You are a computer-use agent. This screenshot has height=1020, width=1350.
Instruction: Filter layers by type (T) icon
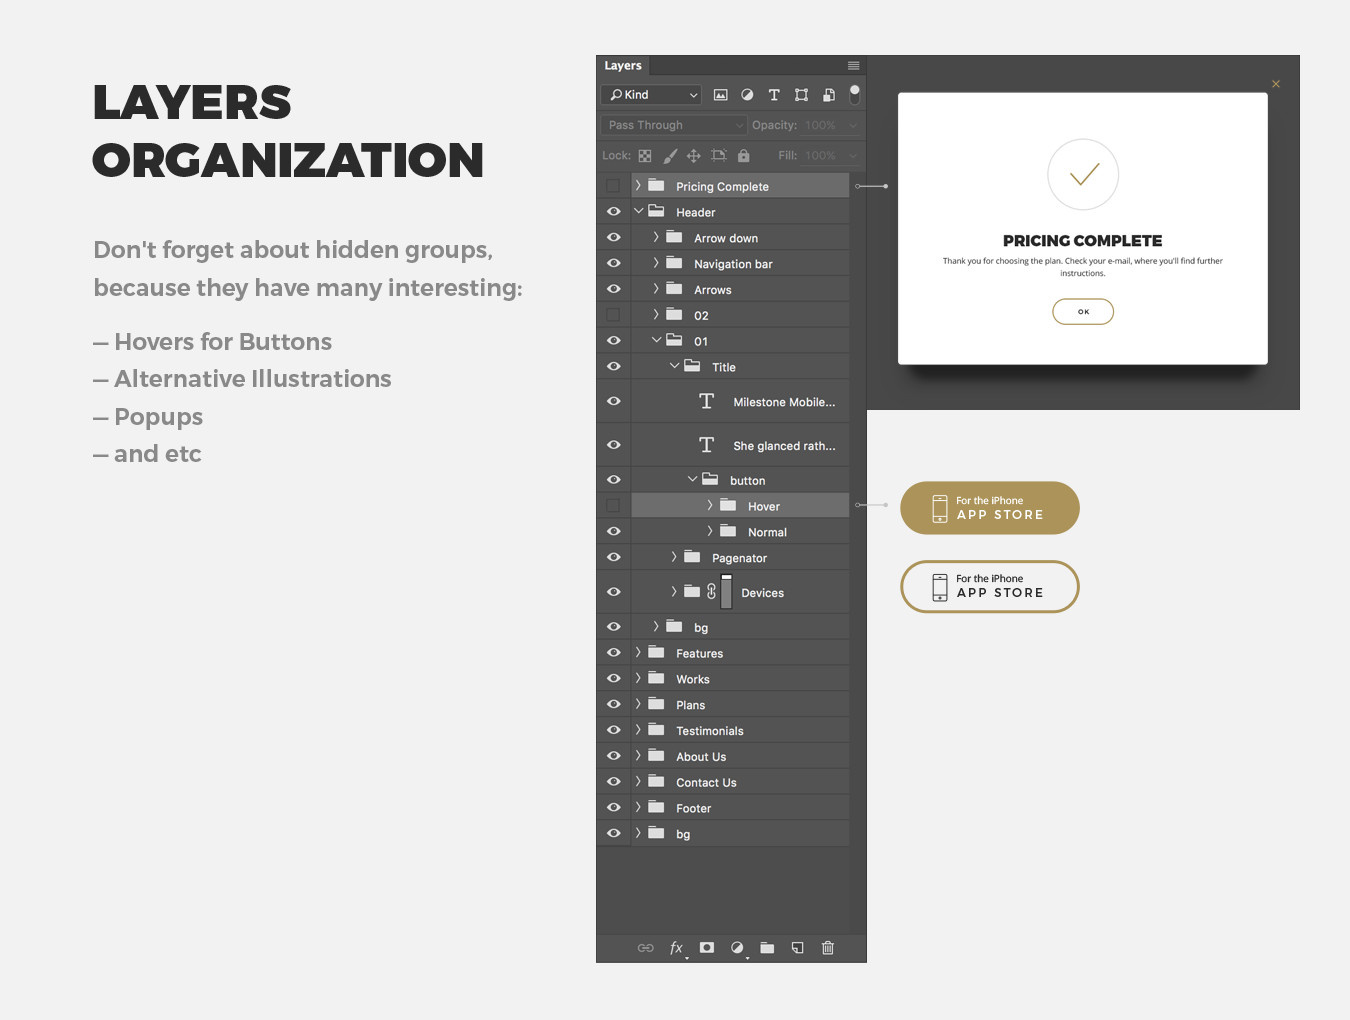point(774,95)
